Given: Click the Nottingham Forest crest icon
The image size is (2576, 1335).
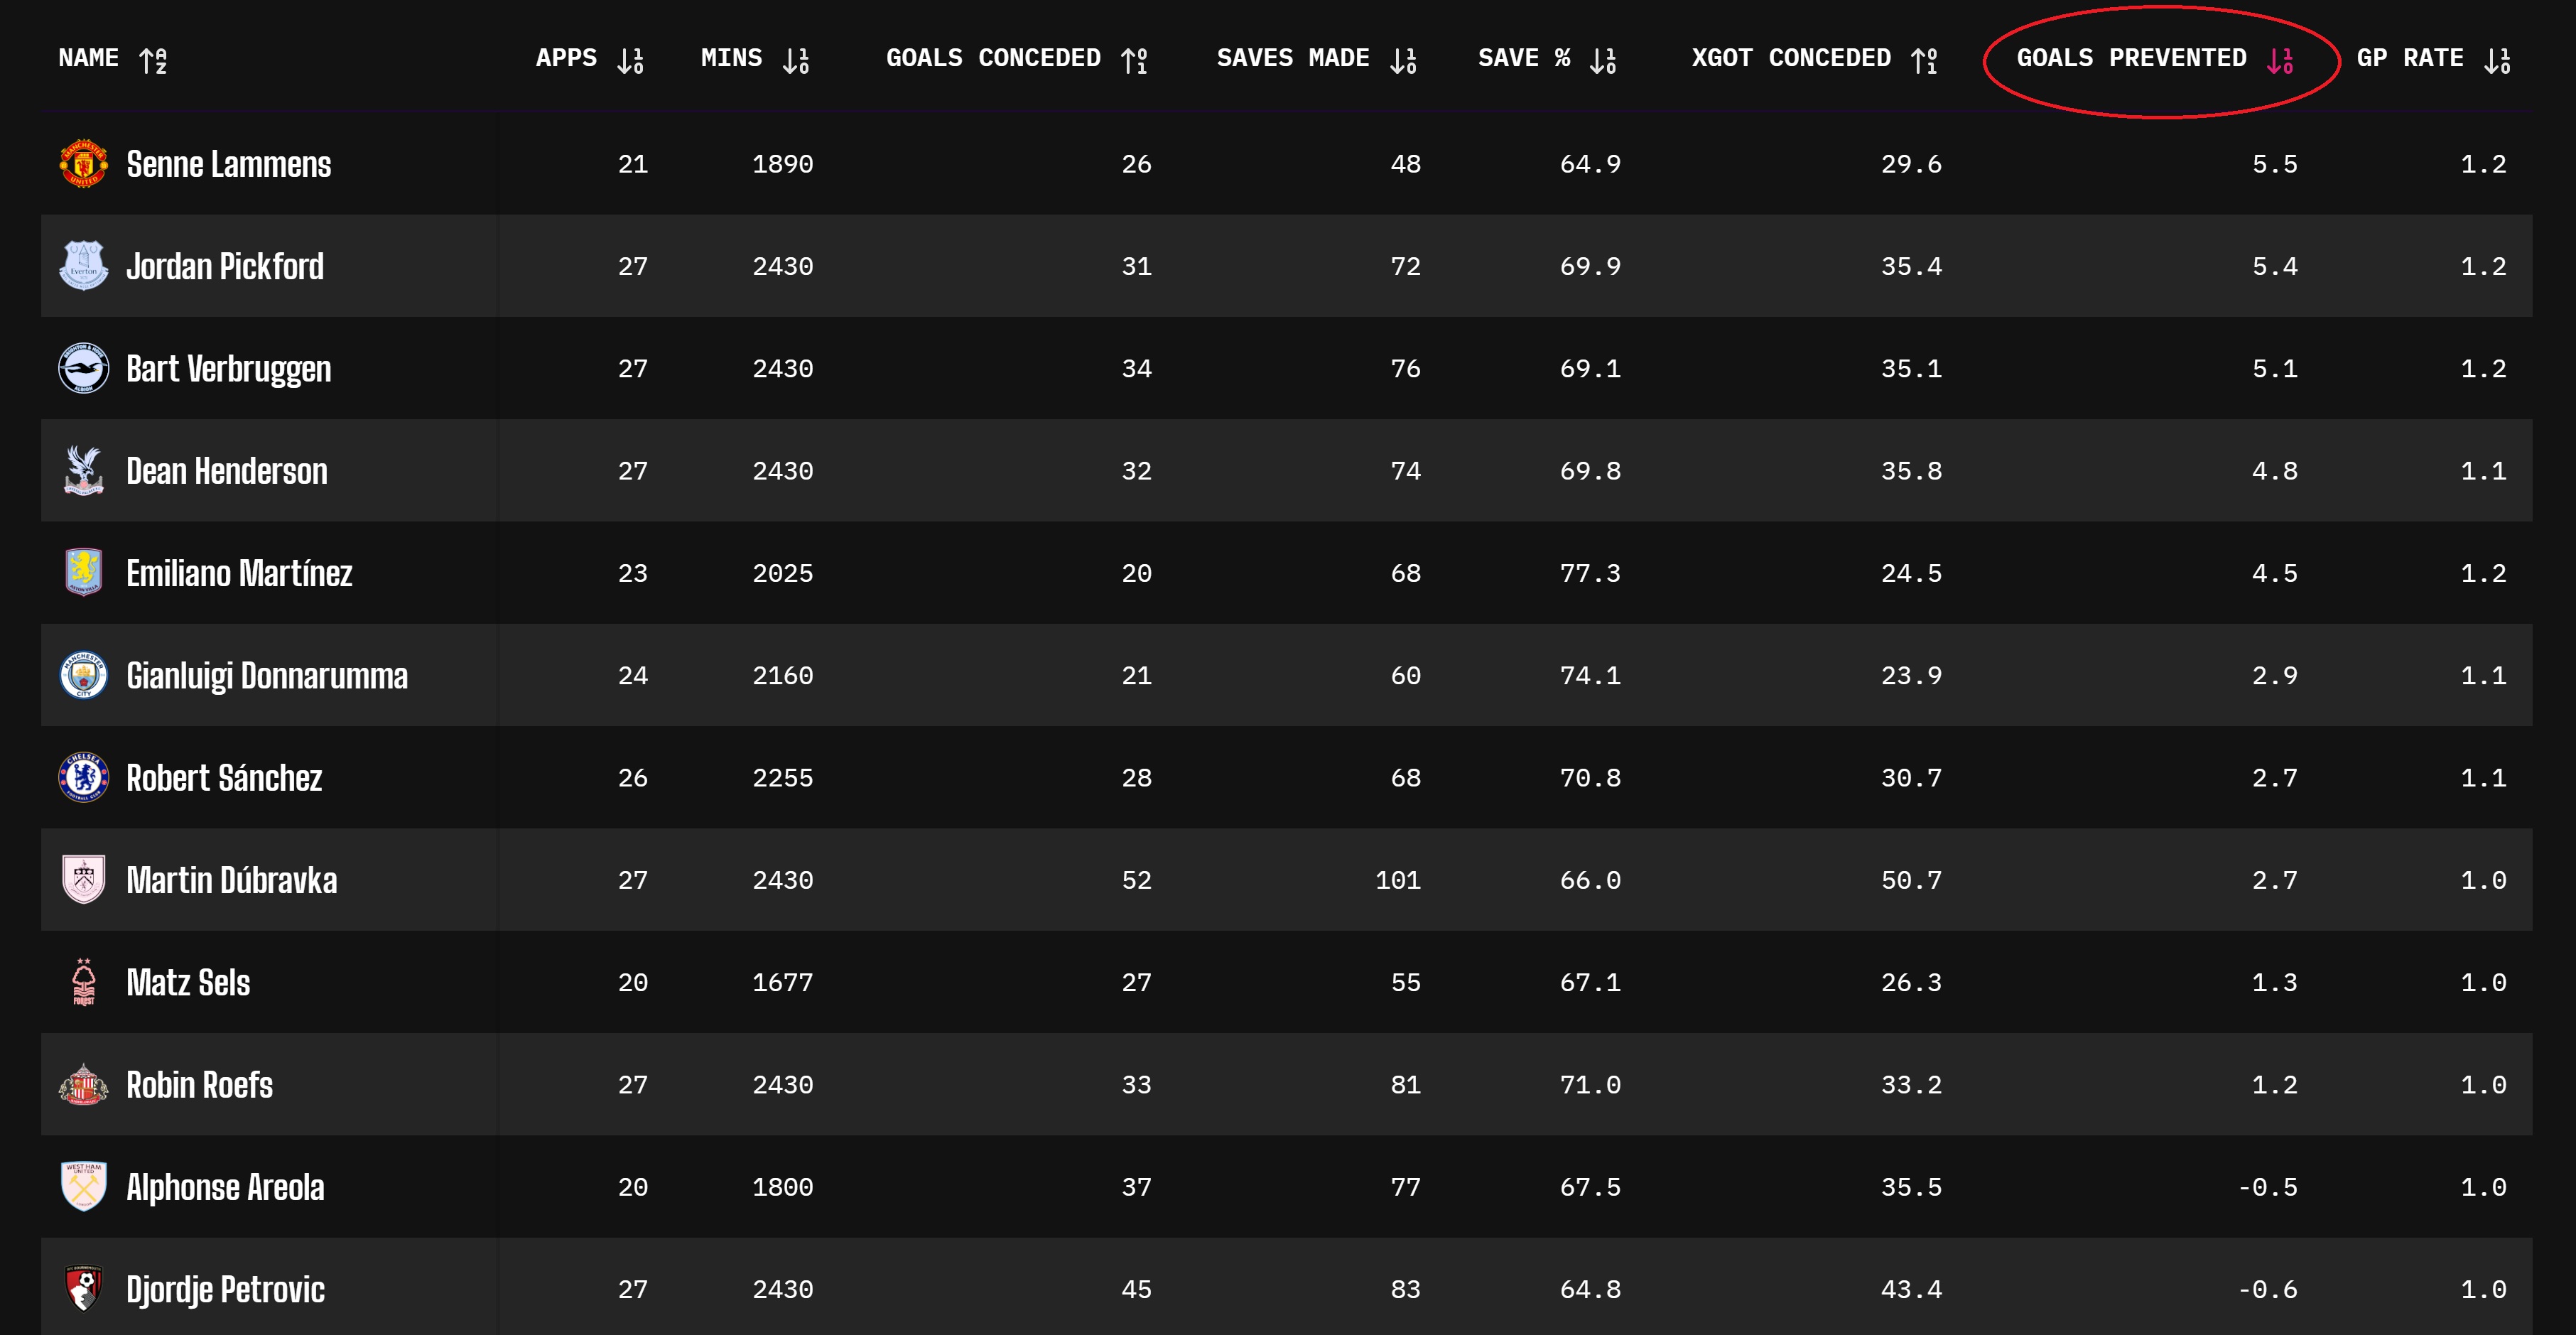Looking at the screenshot, I should click(x=83, y=982).
